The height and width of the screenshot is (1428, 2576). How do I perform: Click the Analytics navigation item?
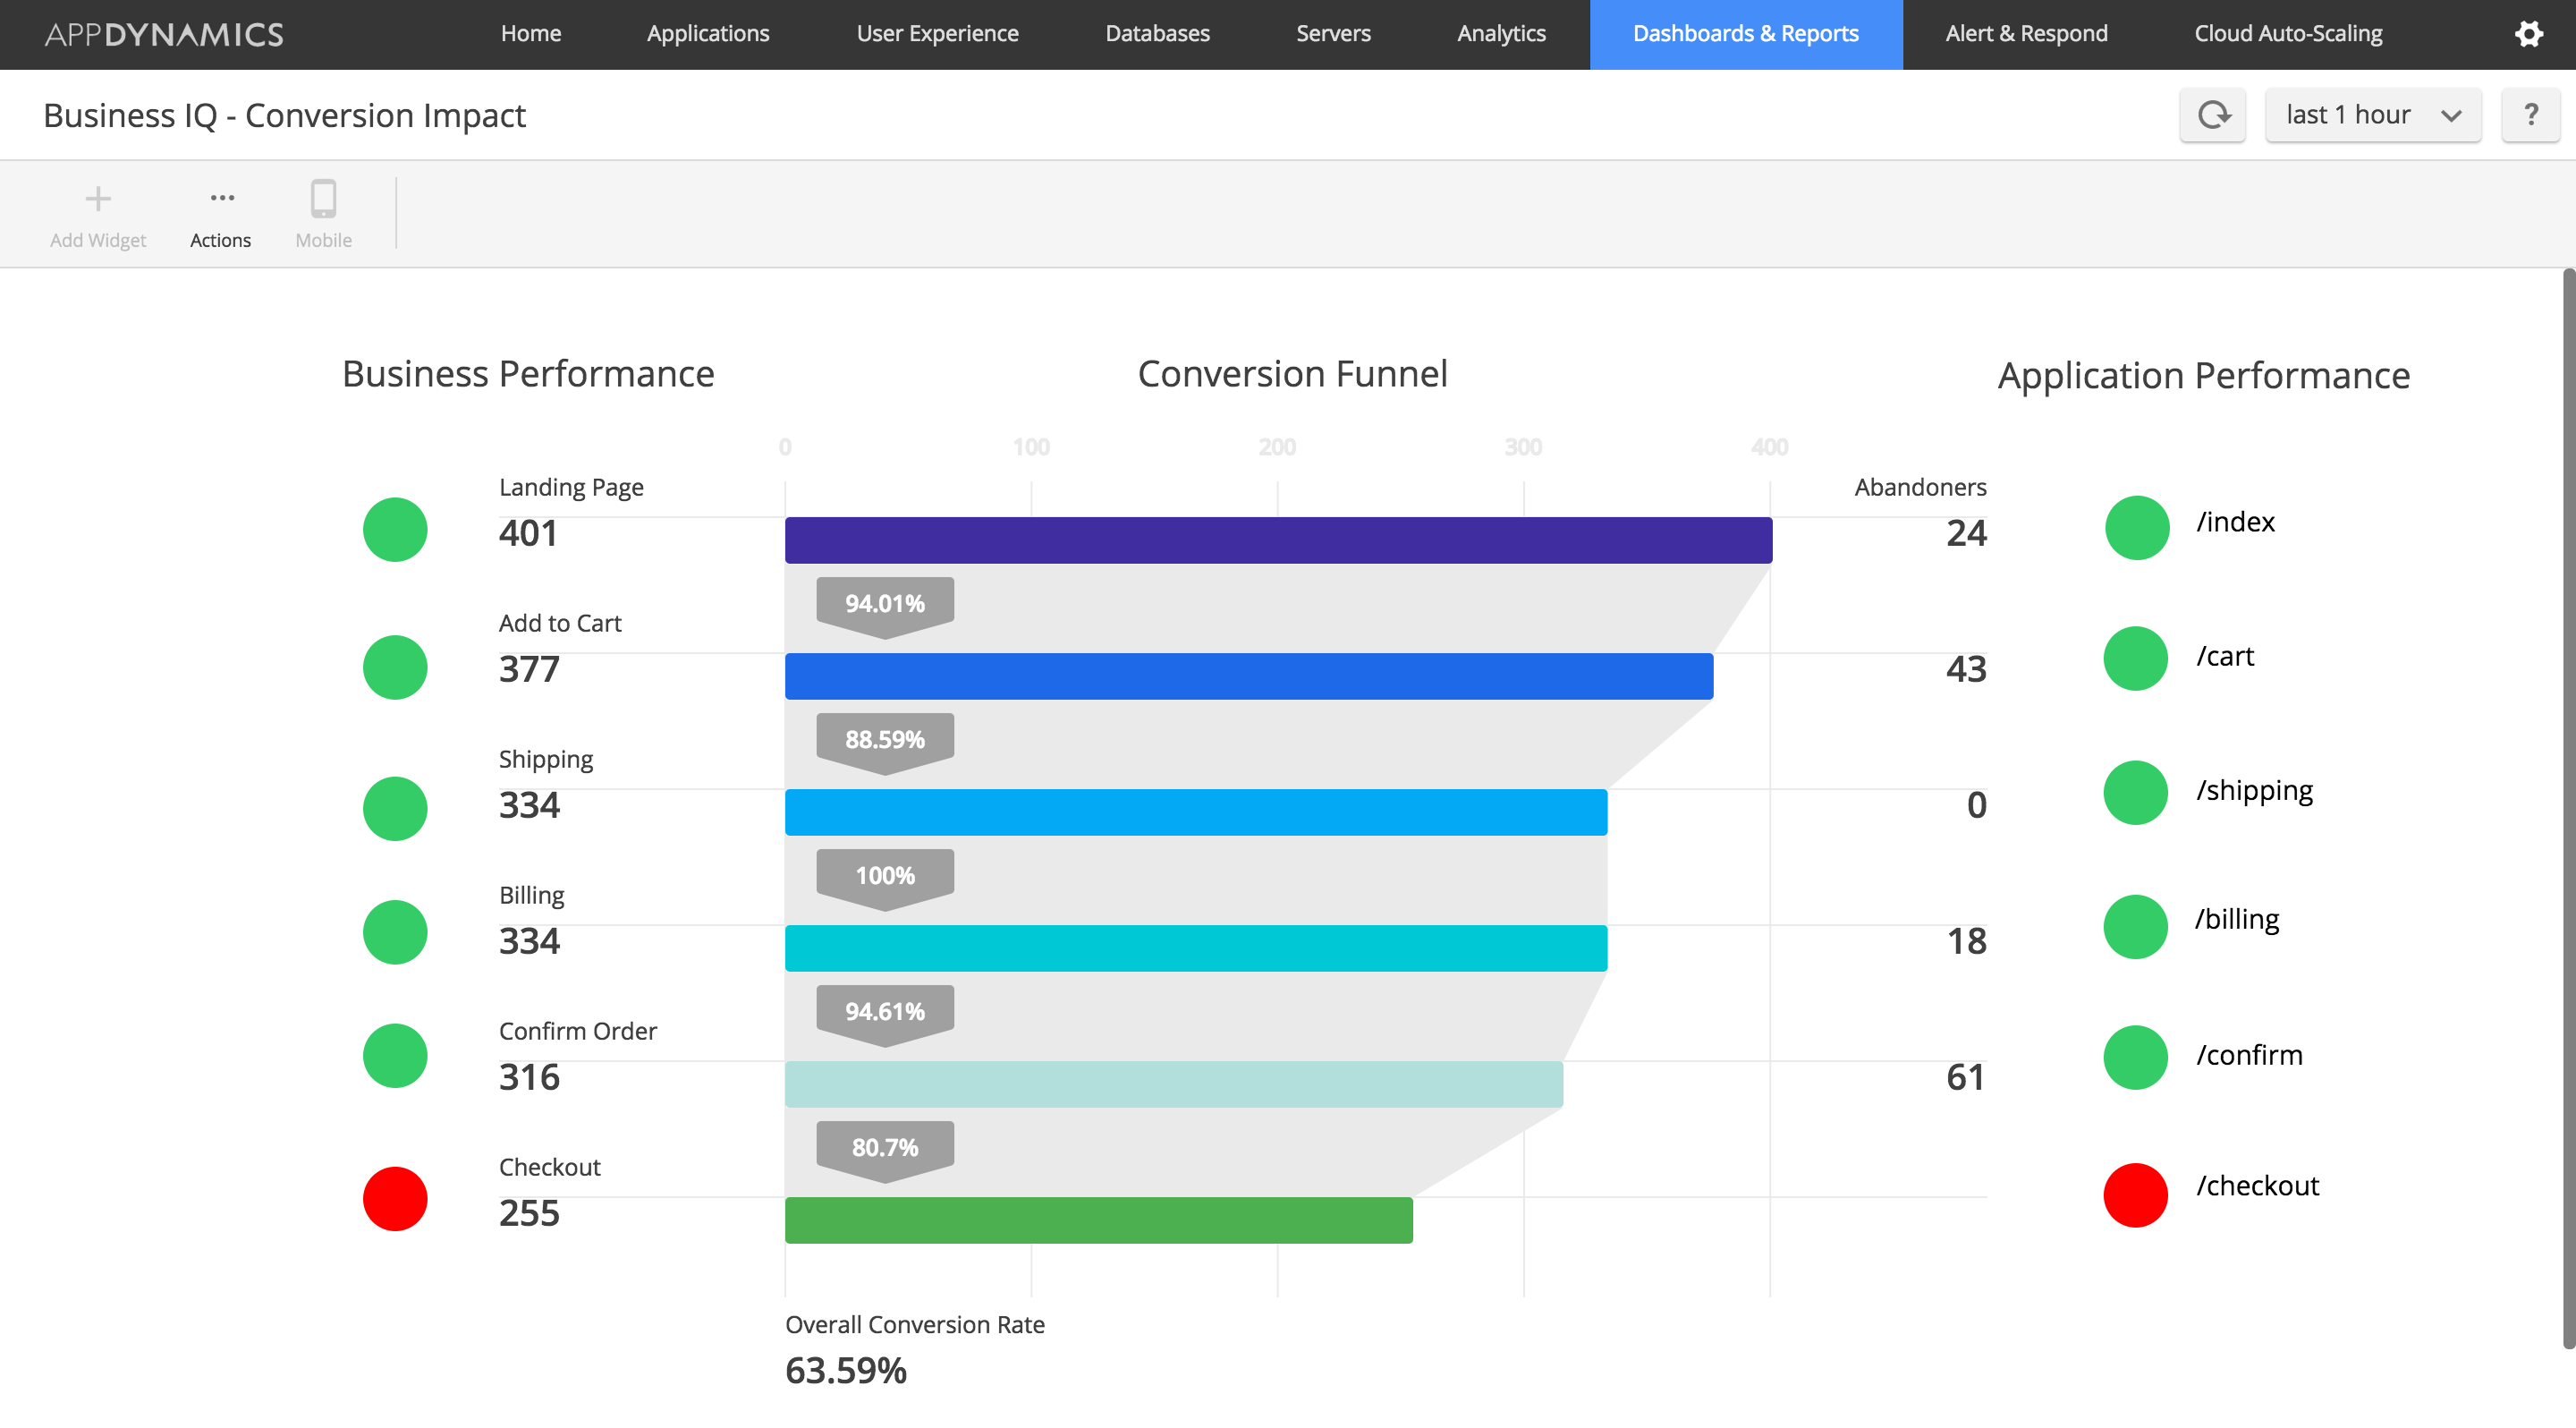[1501, 33]
